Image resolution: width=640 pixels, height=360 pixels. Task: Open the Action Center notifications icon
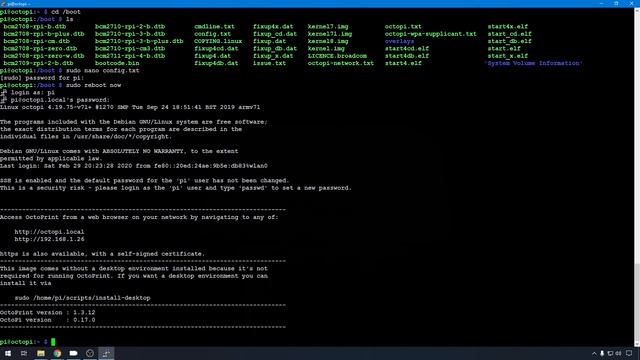tap(629, 353)
